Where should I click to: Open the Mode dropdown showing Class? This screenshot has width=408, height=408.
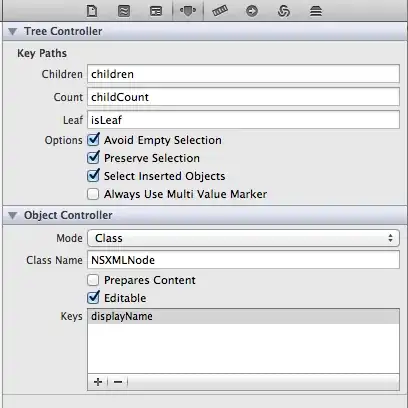[x=243, y=238]
